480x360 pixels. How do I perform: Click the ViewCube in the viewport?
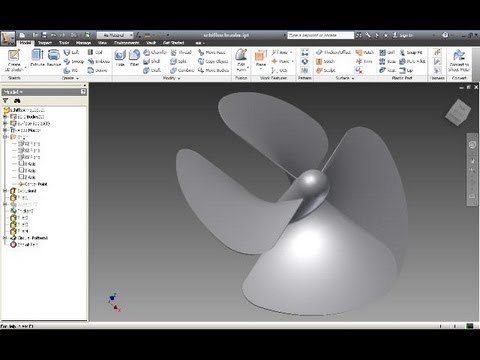[x=458, y=112]
